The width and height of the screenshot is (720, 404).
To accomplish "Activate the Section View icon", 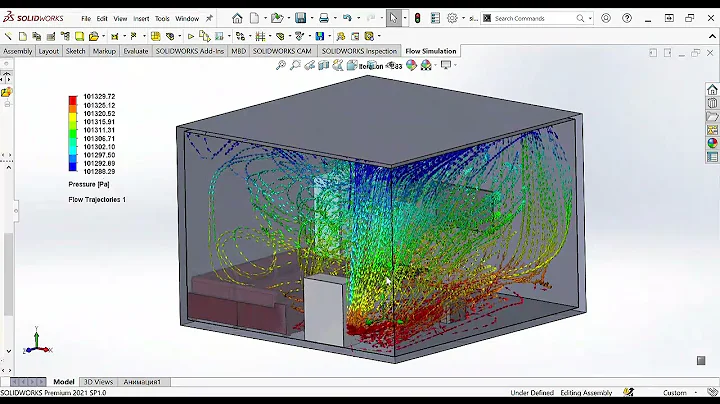I will (324, 65).
